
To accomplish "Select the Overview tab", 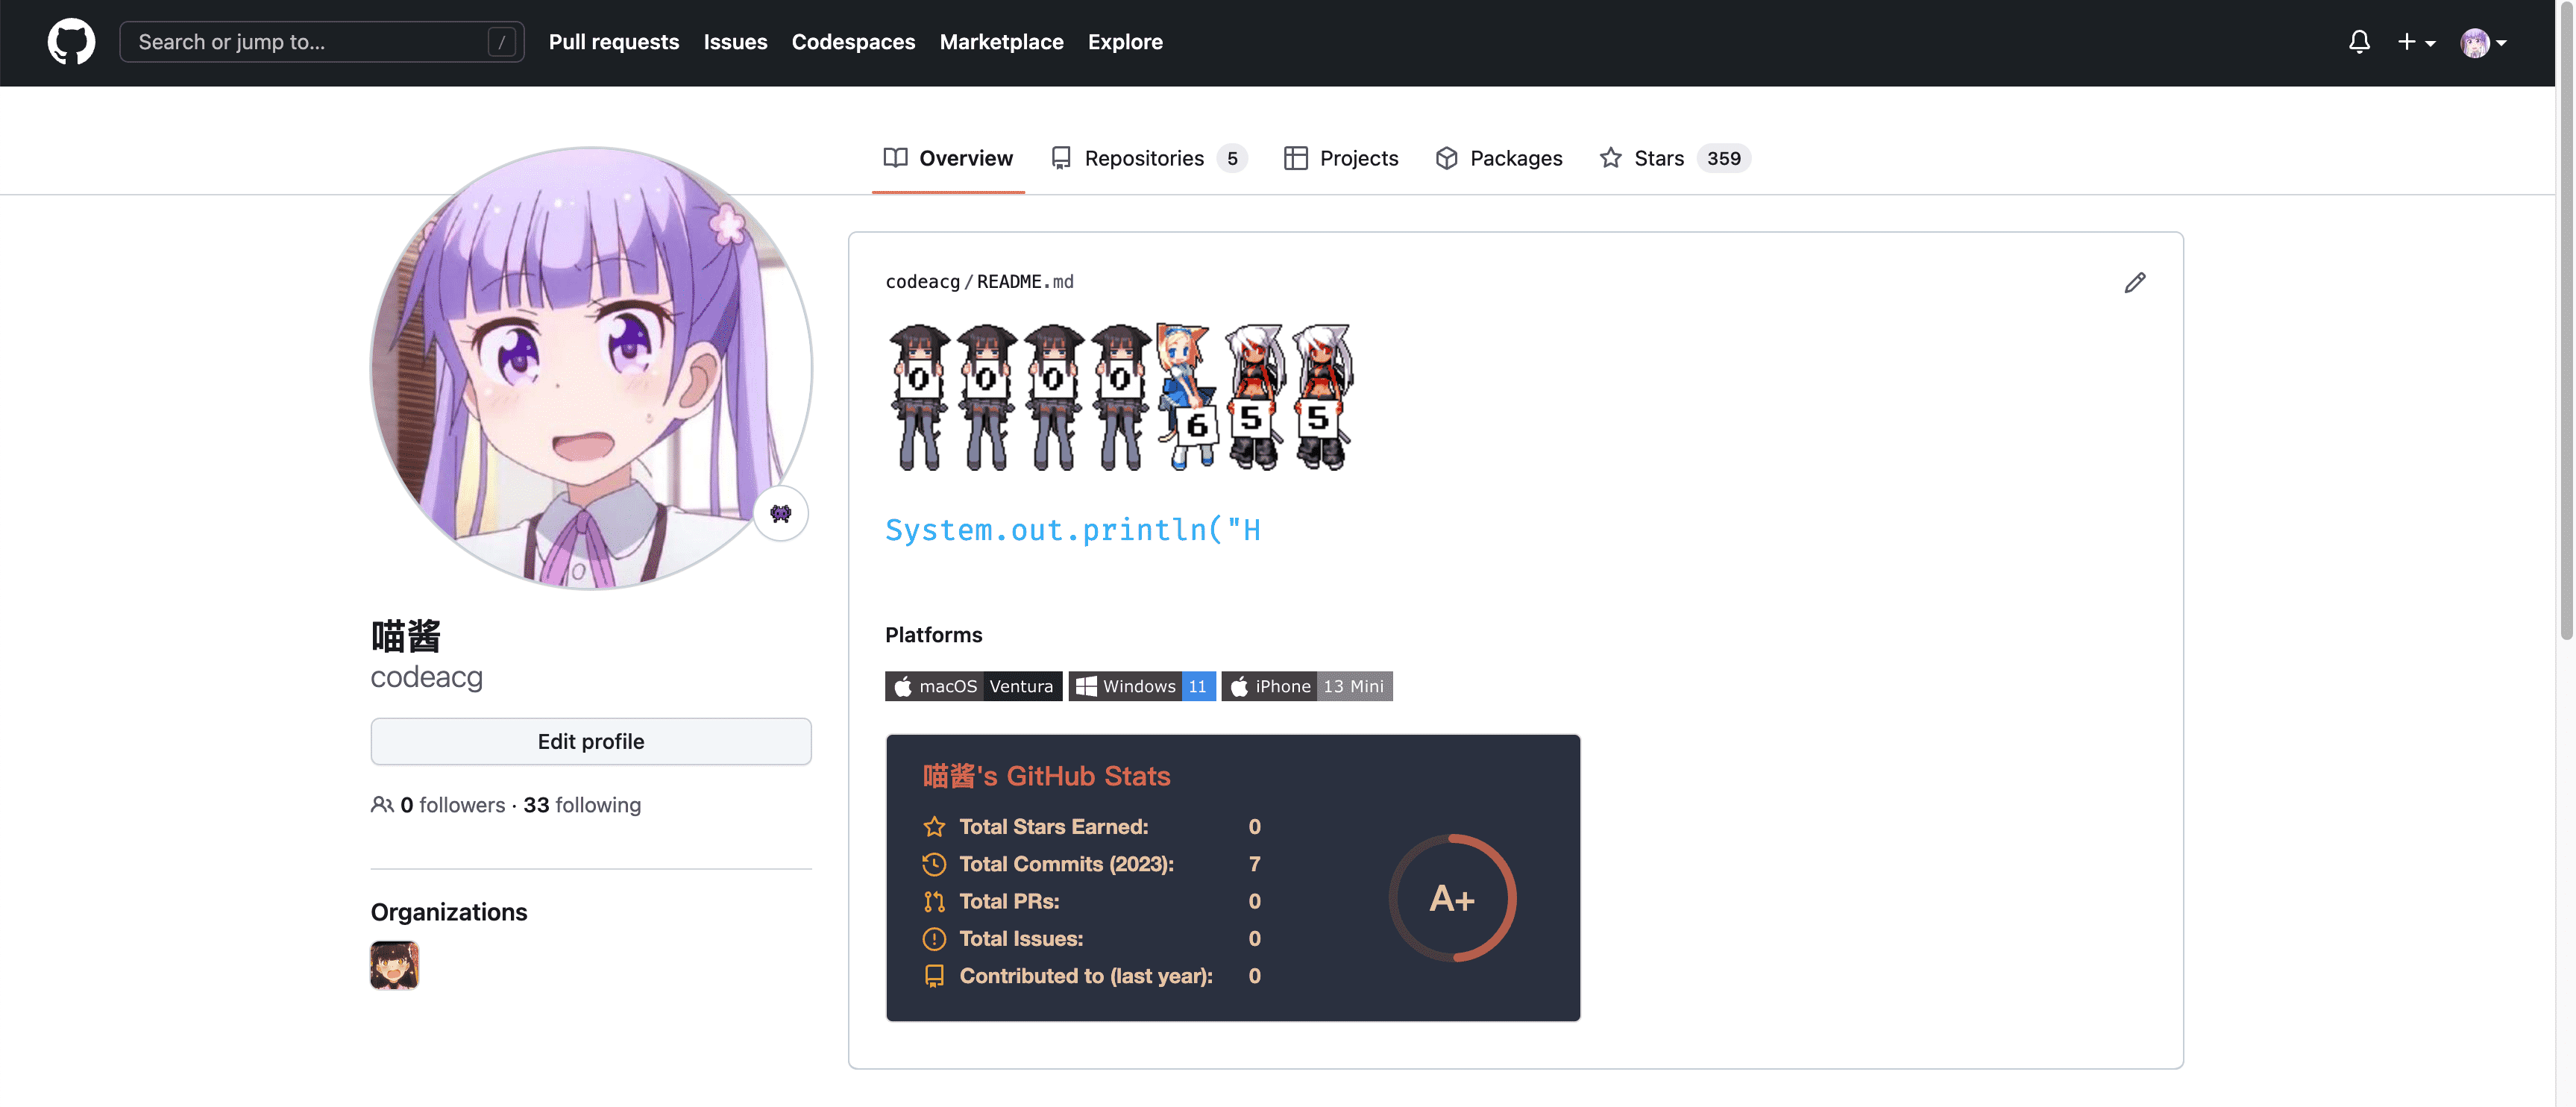I will [948, 158].
